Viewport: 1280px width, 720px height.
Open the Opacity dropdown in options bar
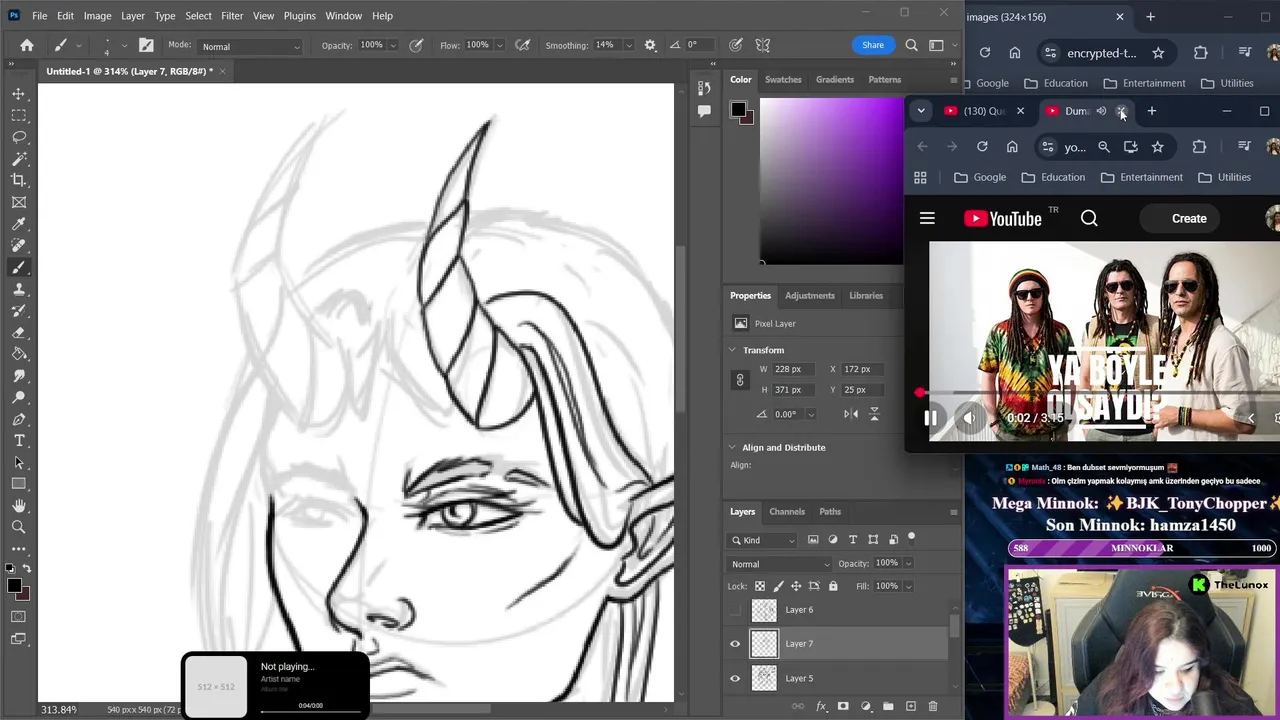tap(392, 46)
